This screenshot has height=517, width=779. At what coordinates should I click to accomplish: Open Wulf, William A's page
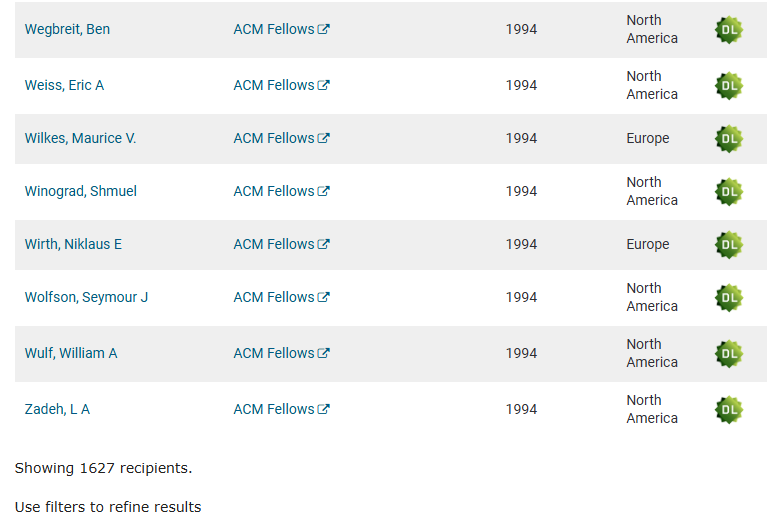click(71, 353)
